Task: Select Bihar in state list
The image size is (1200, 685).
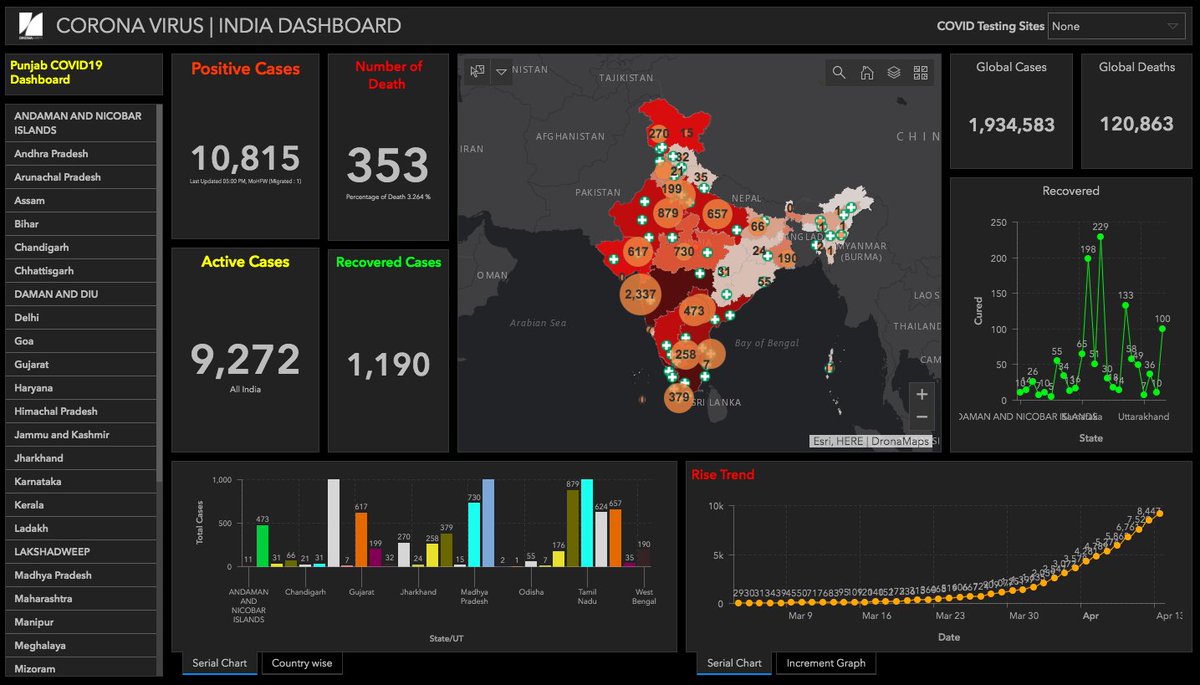Action: click(x=80, y=224)
